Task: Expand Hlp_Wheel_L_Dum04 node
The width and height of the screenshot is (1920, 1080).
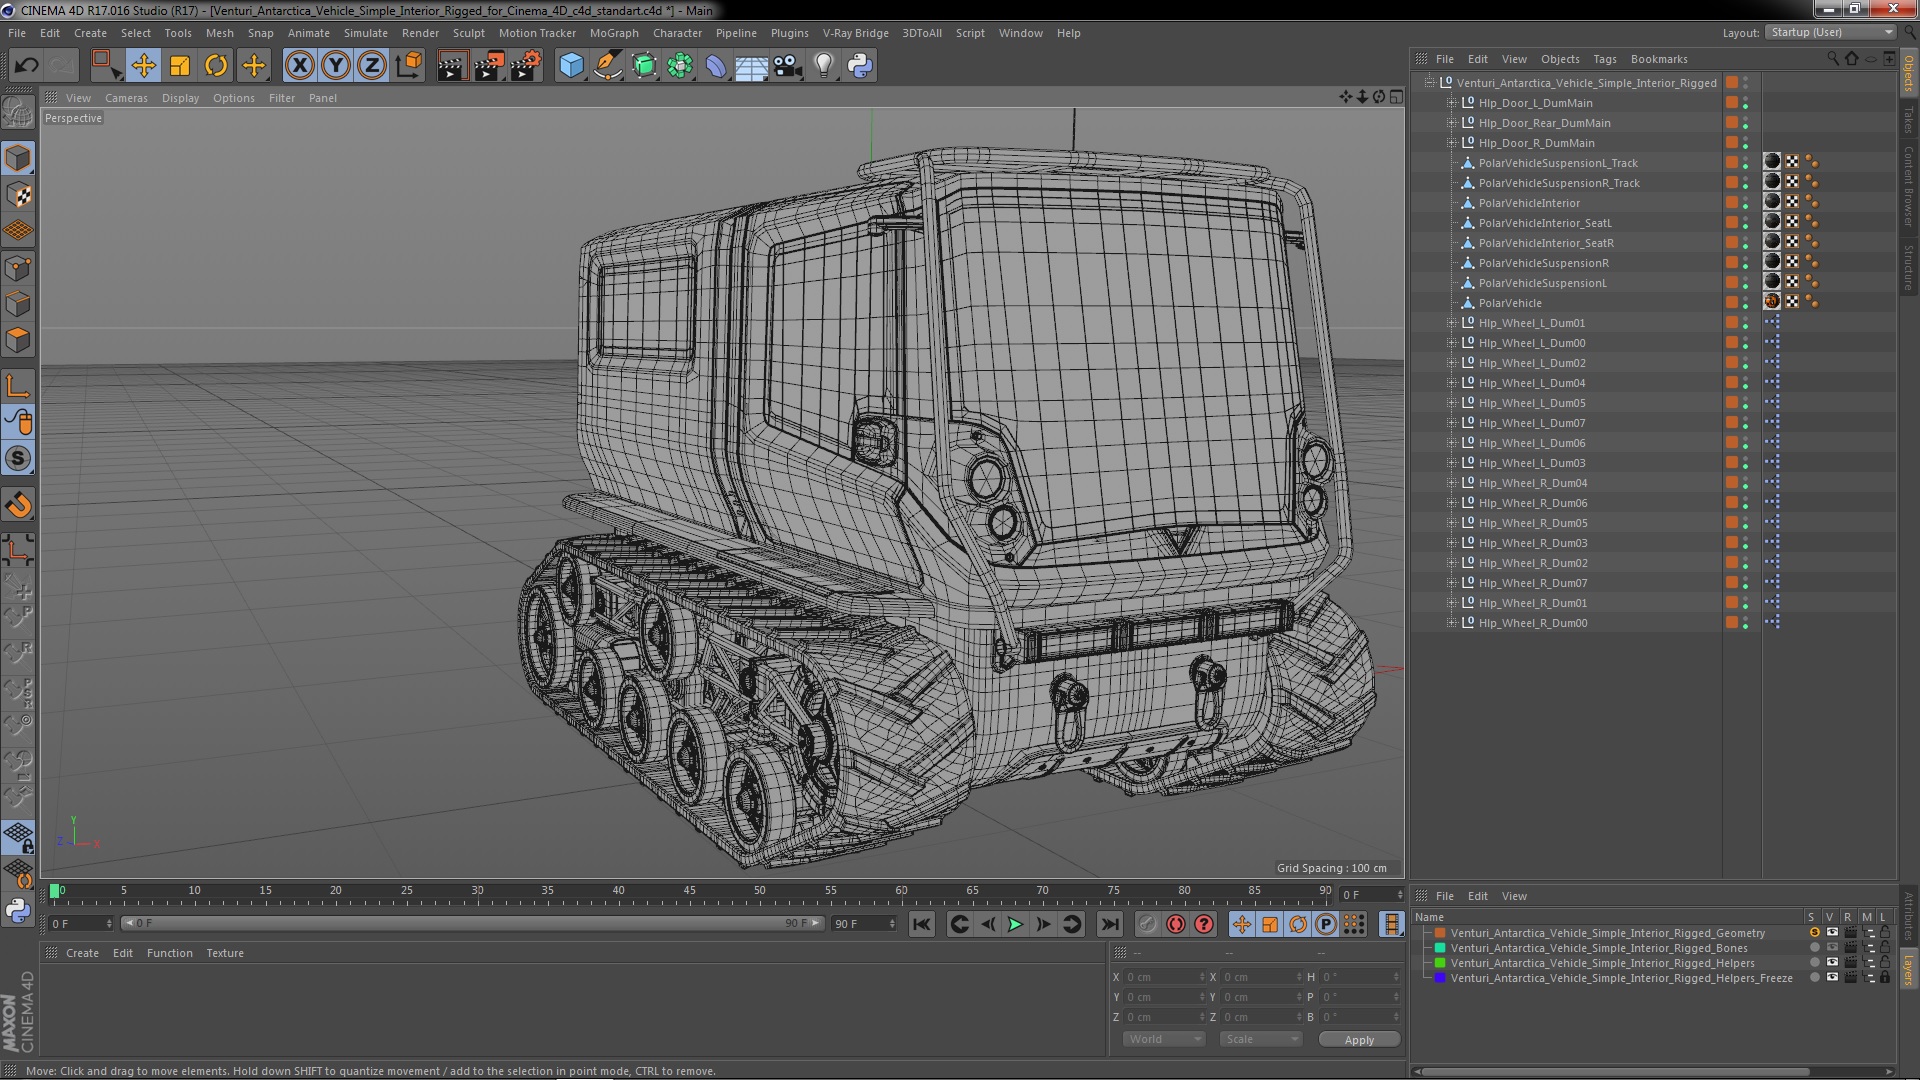Action: pos(1452,383)
